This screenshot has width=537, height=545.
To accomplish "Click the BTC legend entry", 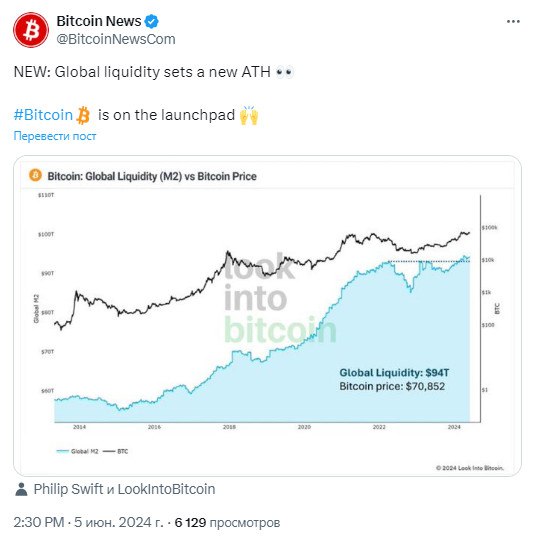I will [x=116, y=451].
